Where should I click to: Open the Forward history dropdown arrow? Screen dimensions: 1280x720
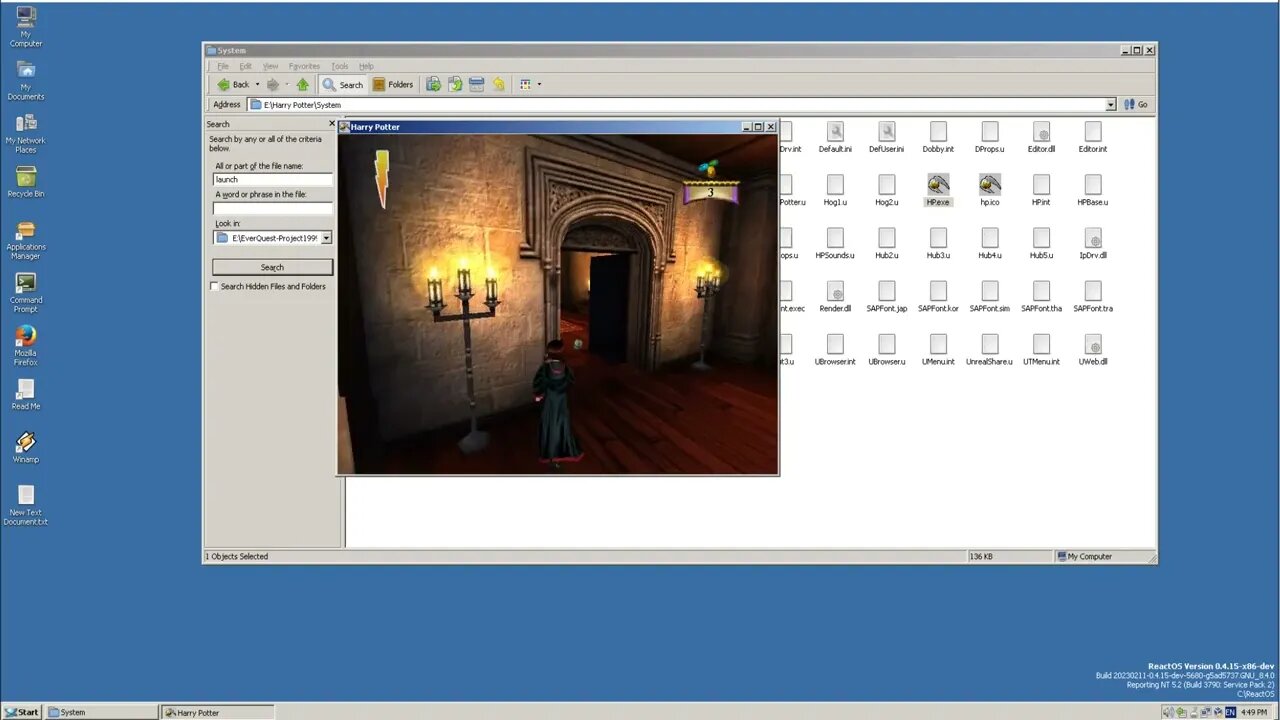click(286, 85)
